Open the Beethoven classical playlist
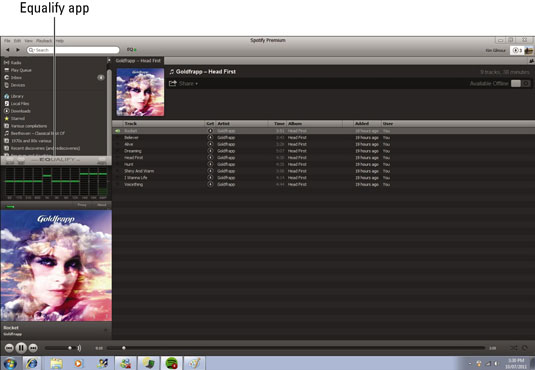535x370 pixels. (34, 133)
